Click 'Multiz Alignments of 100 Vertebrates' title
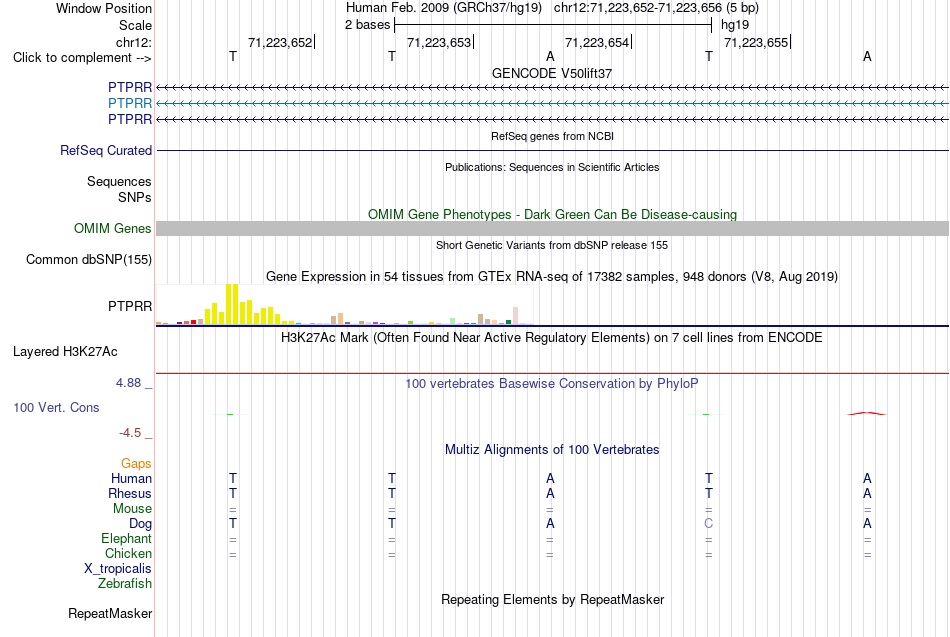 point(552,450)
